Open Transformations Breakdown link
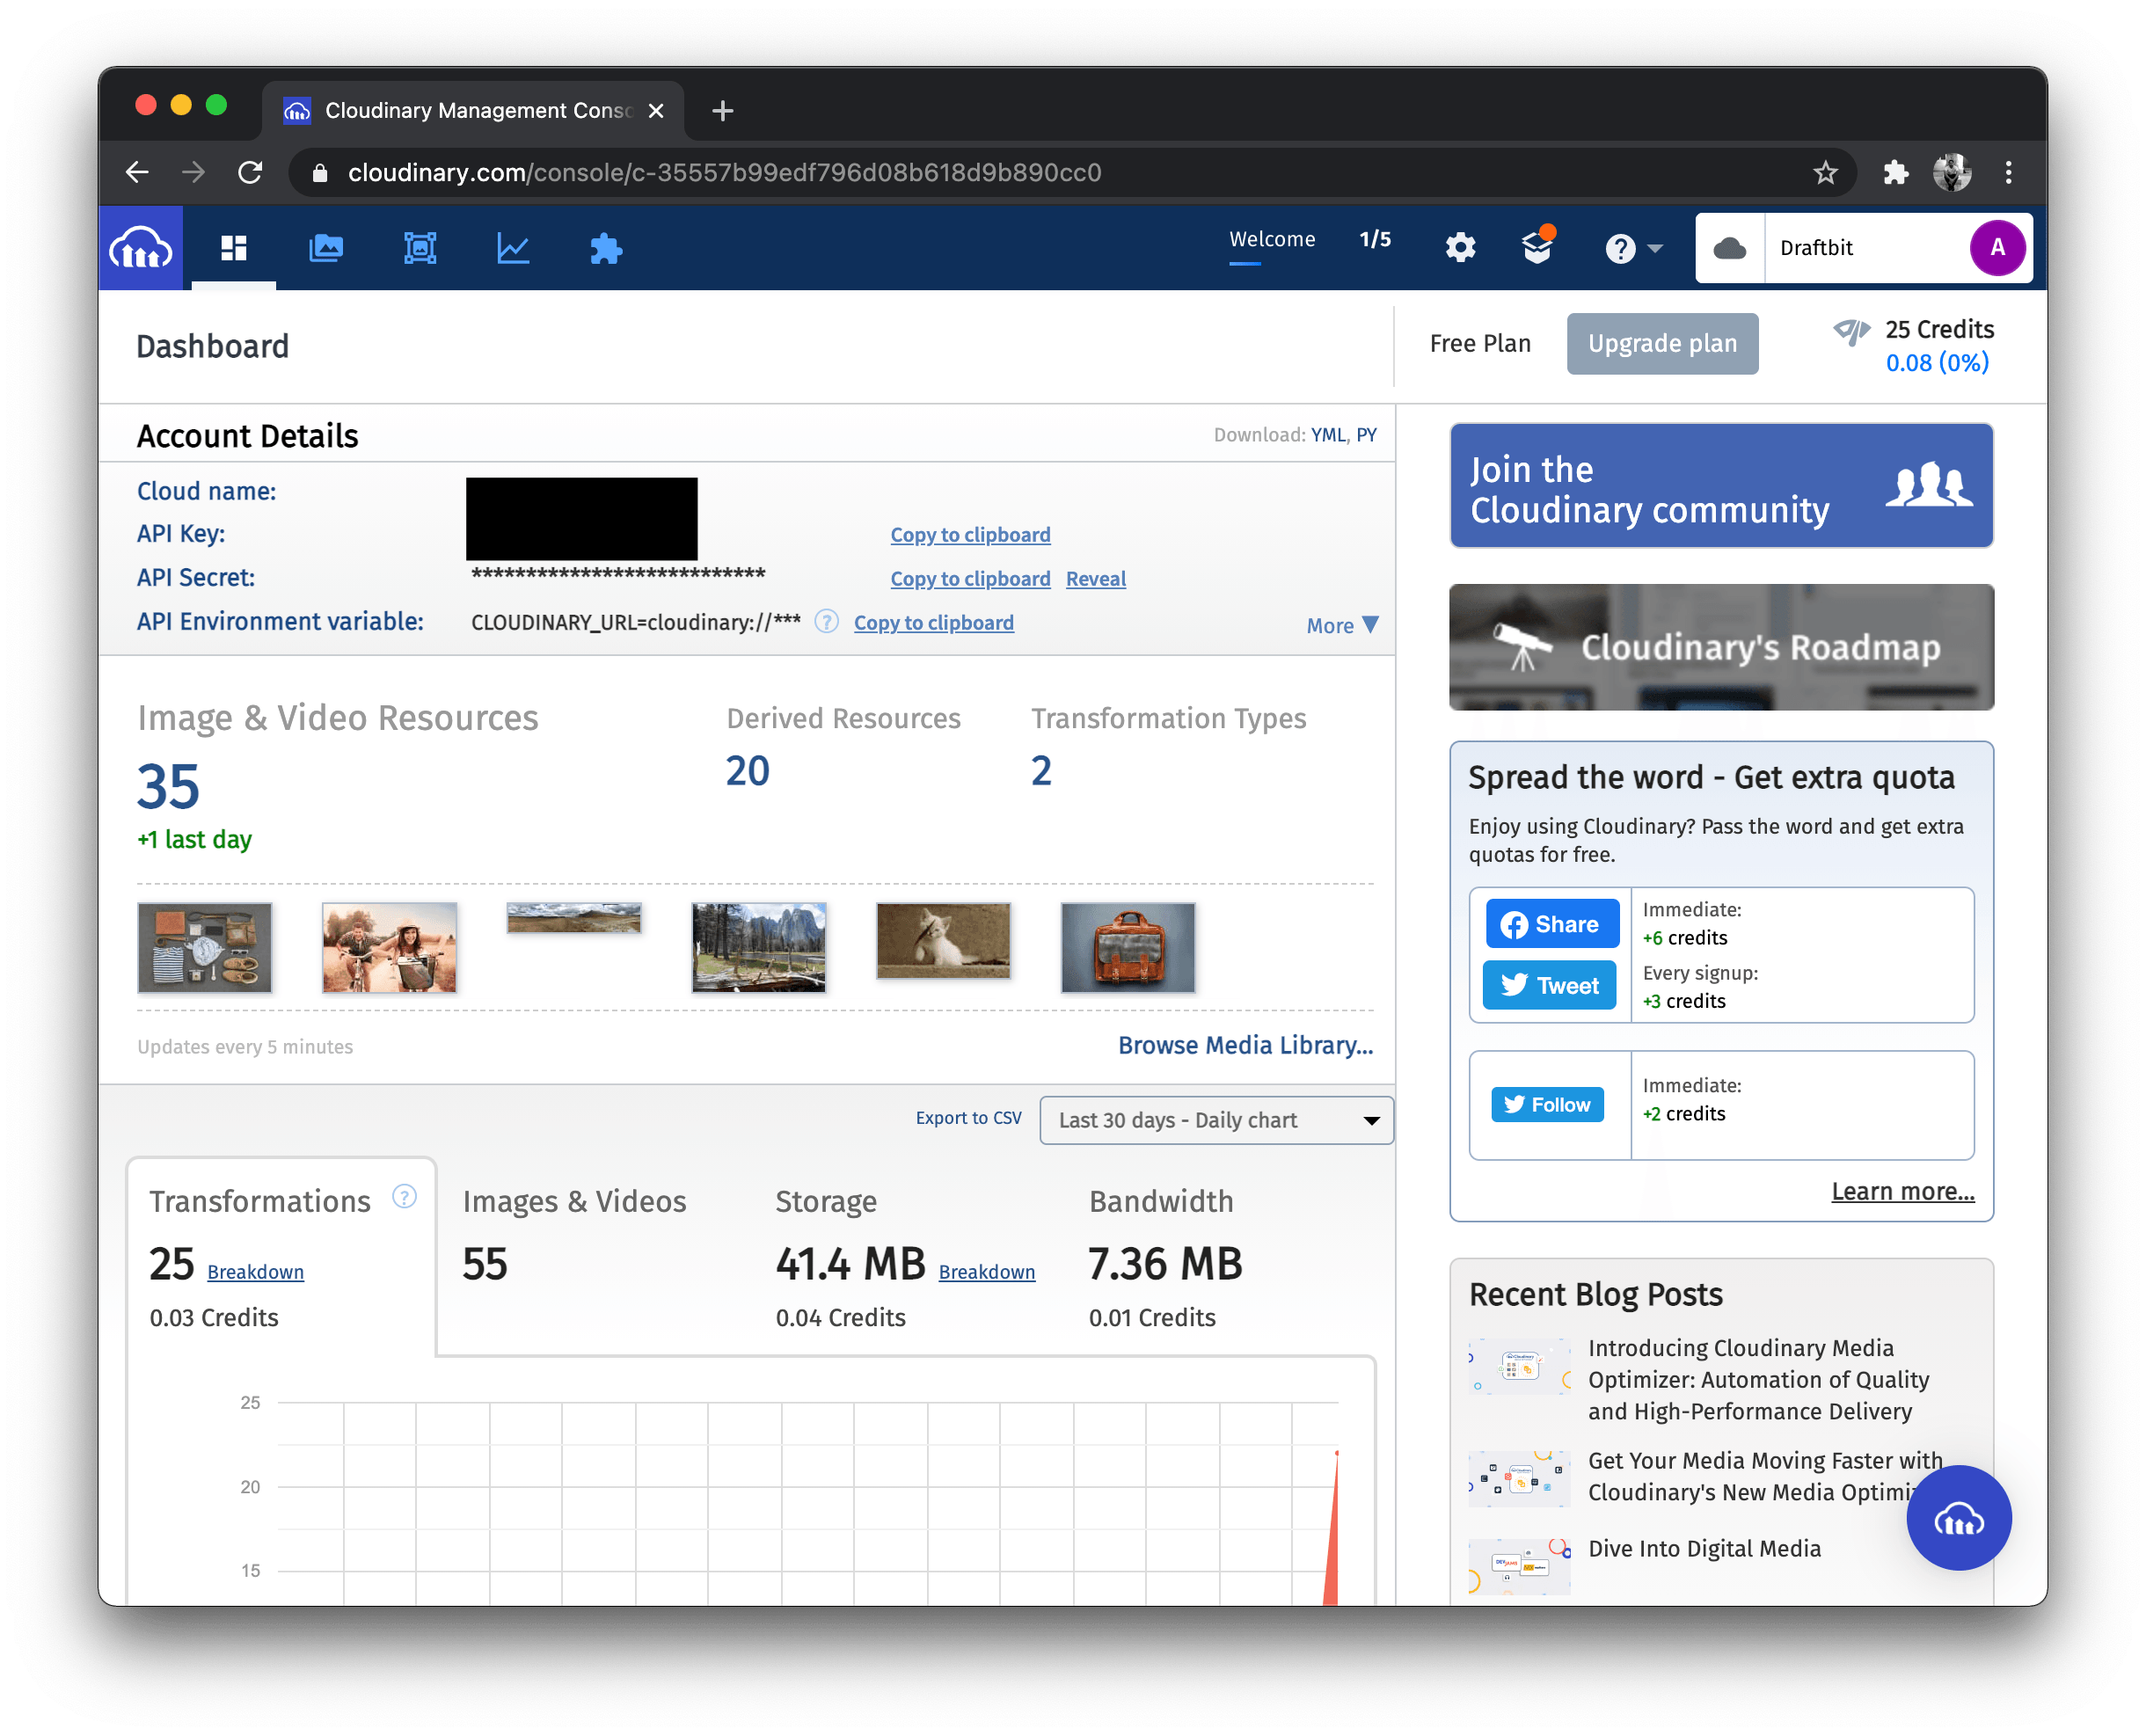The height and width of the screenshot is (1736, 2146). (x=255, y=1272)
